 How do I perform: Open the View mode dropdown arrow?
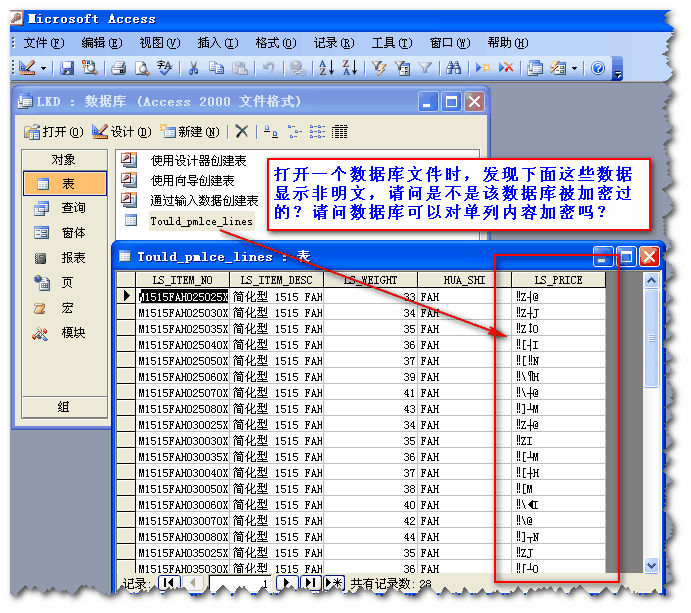[44, 68]
